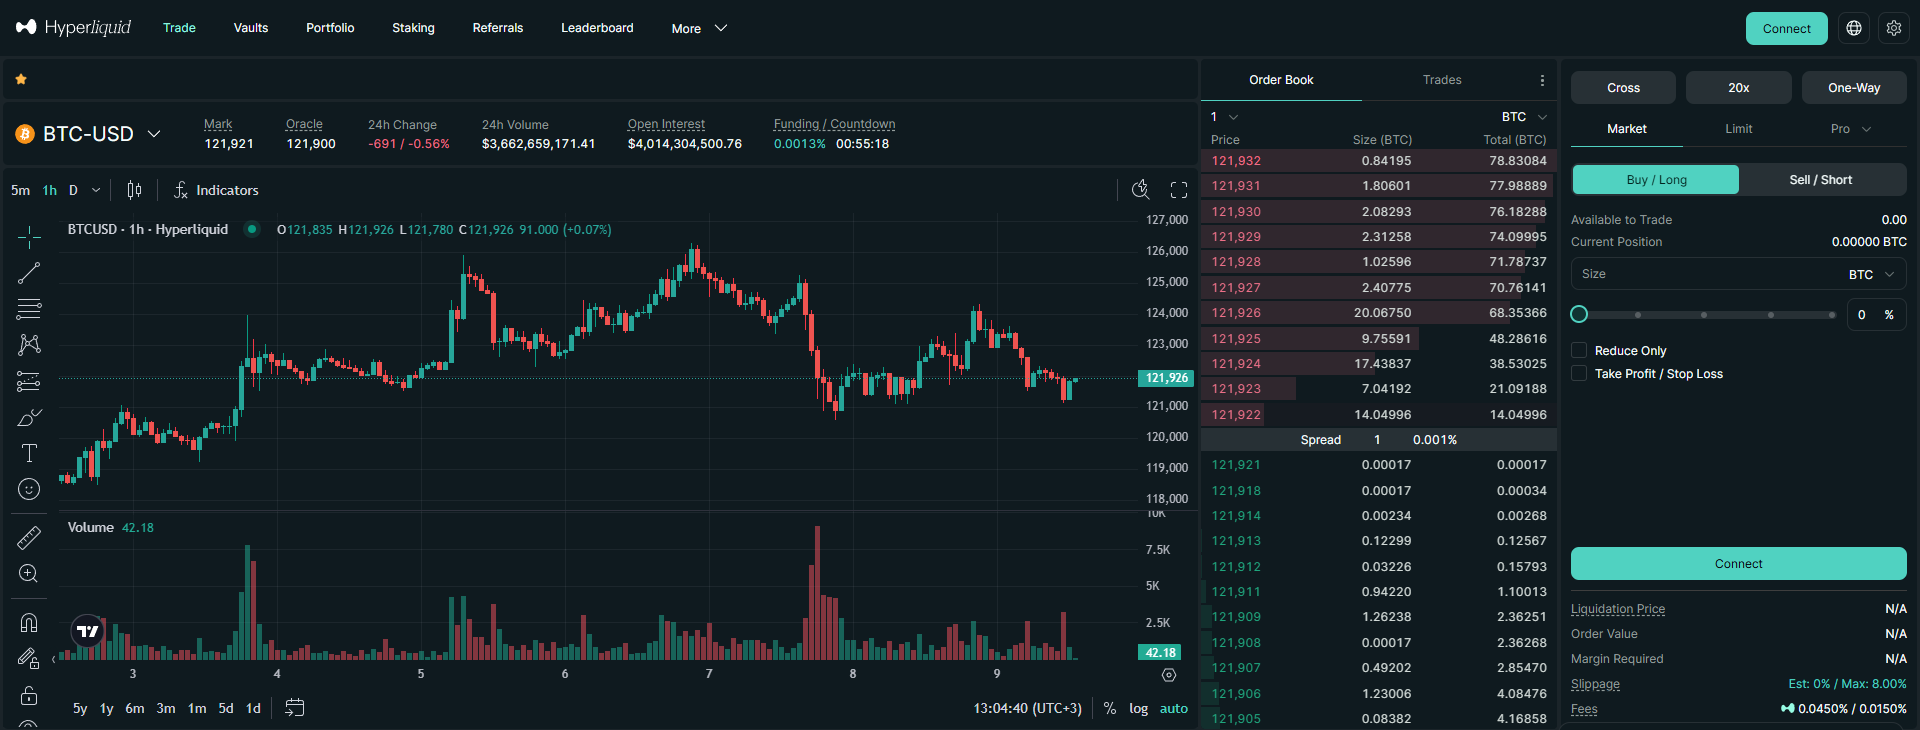Toggle the log scale on chart
Viewport: 1920px width, 730px height.
[1138, 708]
